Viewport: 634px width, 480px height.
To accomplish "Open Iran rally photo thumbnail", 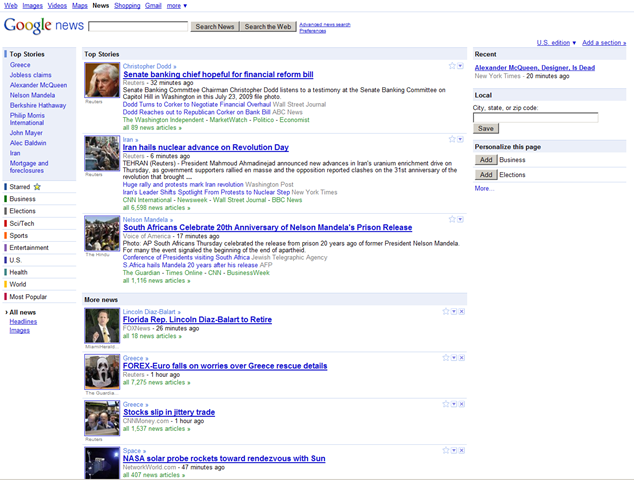I will [102, 153].
